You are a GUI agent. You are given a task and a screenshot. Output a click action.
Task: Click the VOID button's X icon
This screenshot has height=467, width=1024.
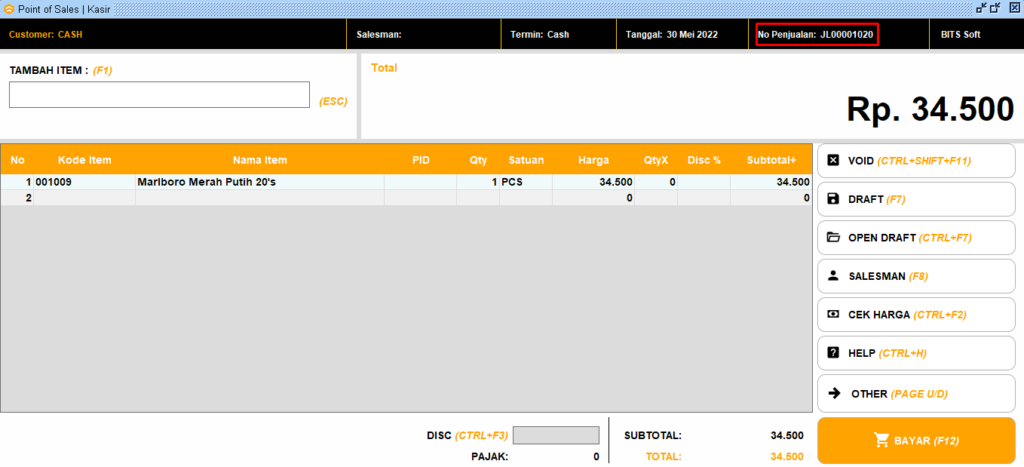[833, 161]
